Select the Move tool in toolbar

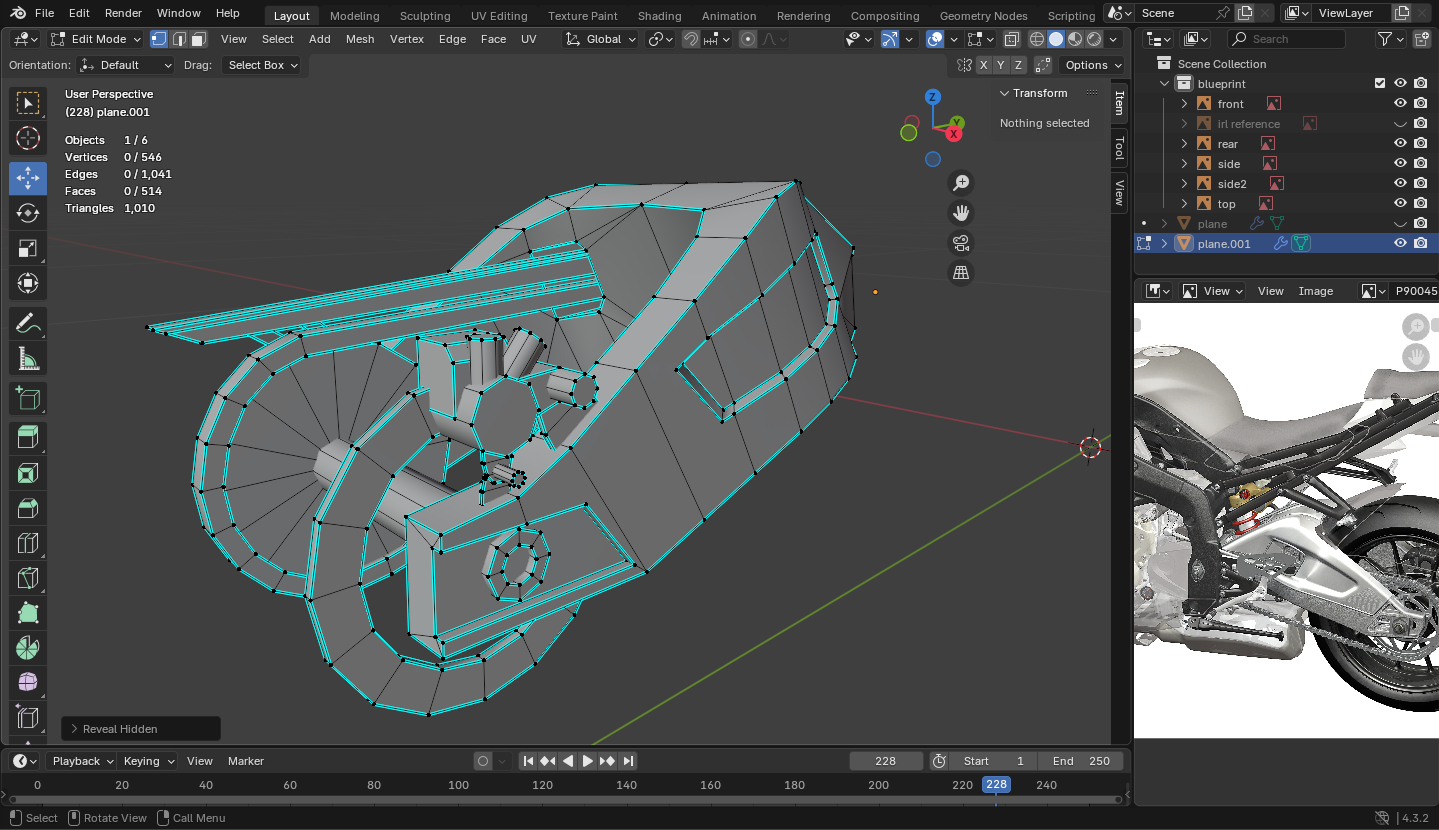pos(28,178)
